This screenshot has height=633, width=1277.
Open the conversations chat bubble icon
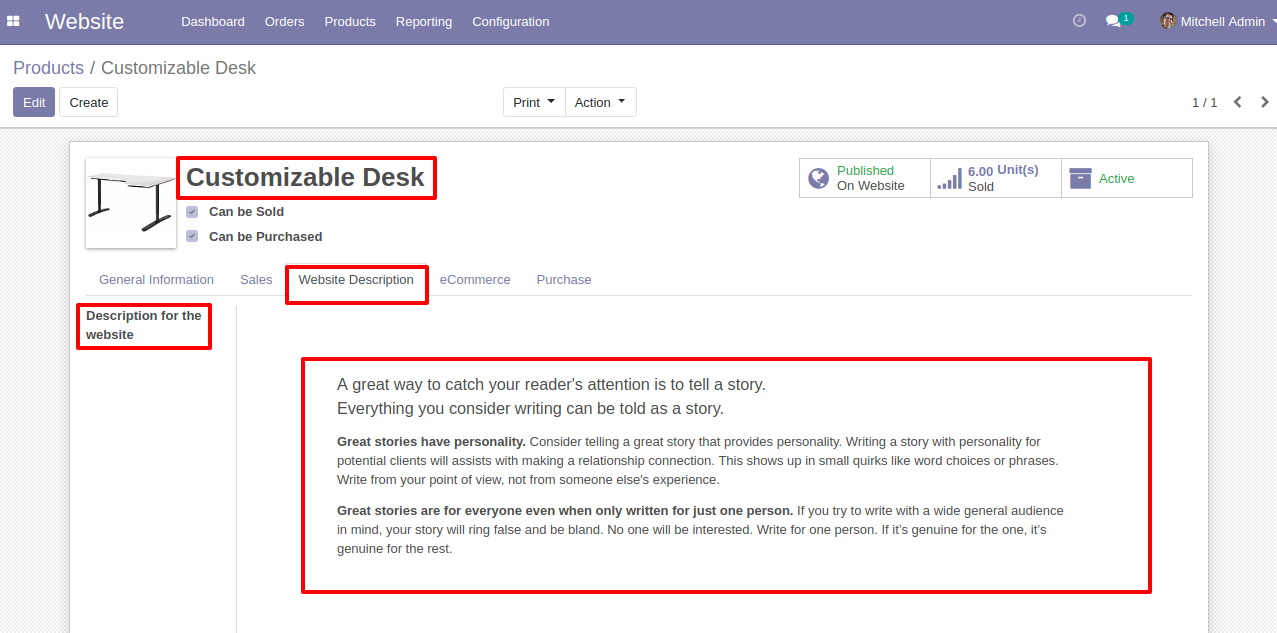1113,21
